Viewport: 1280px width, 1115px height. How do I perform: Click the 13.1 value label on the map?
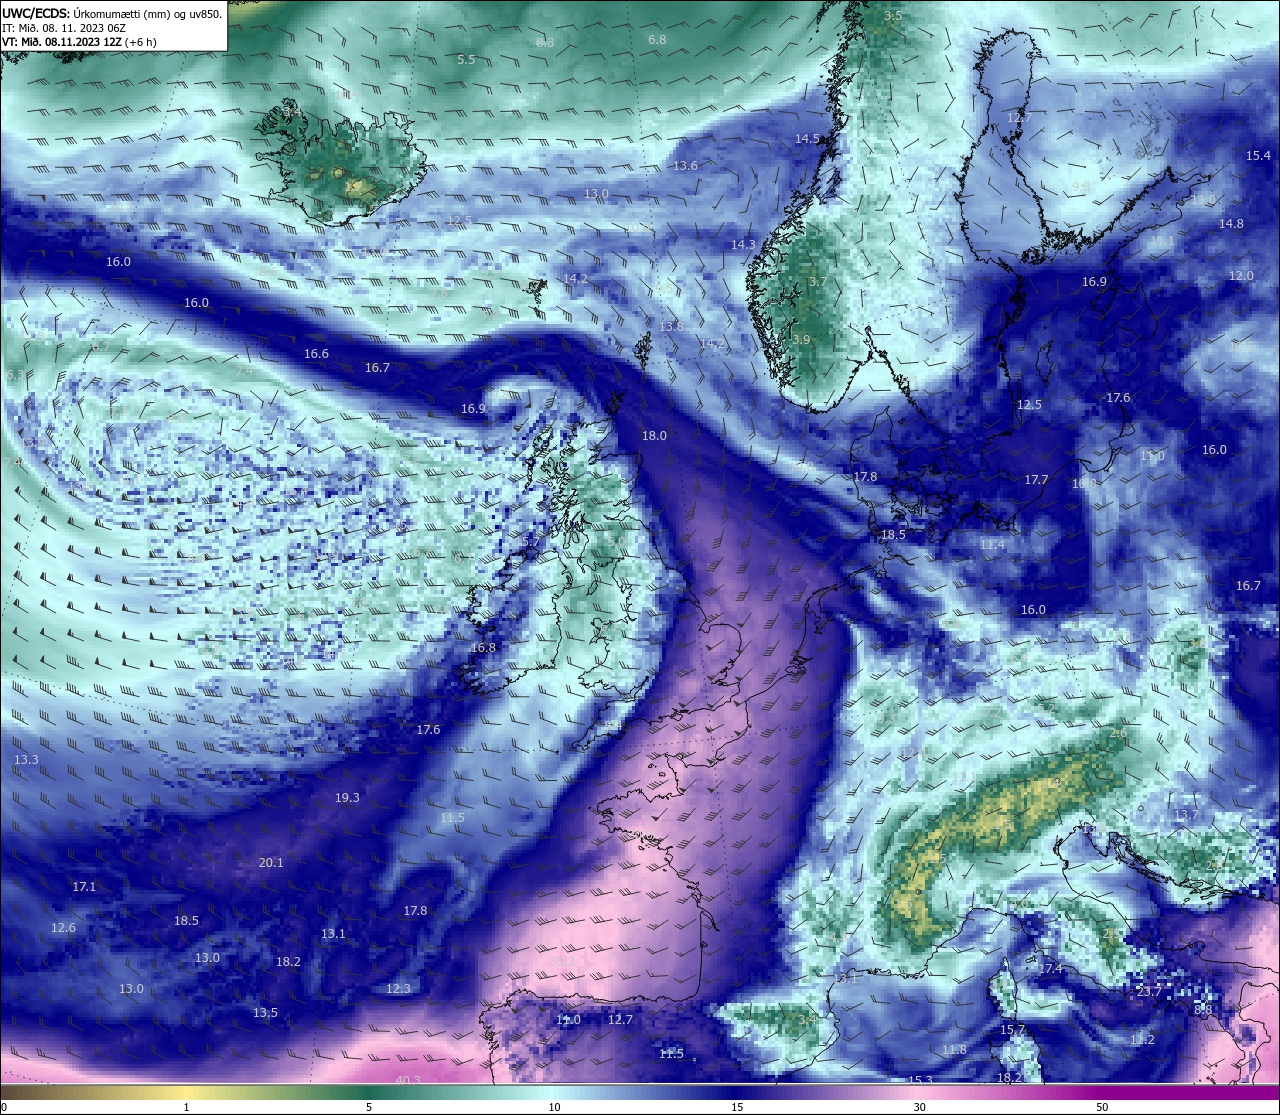click(x=333, y=934)
